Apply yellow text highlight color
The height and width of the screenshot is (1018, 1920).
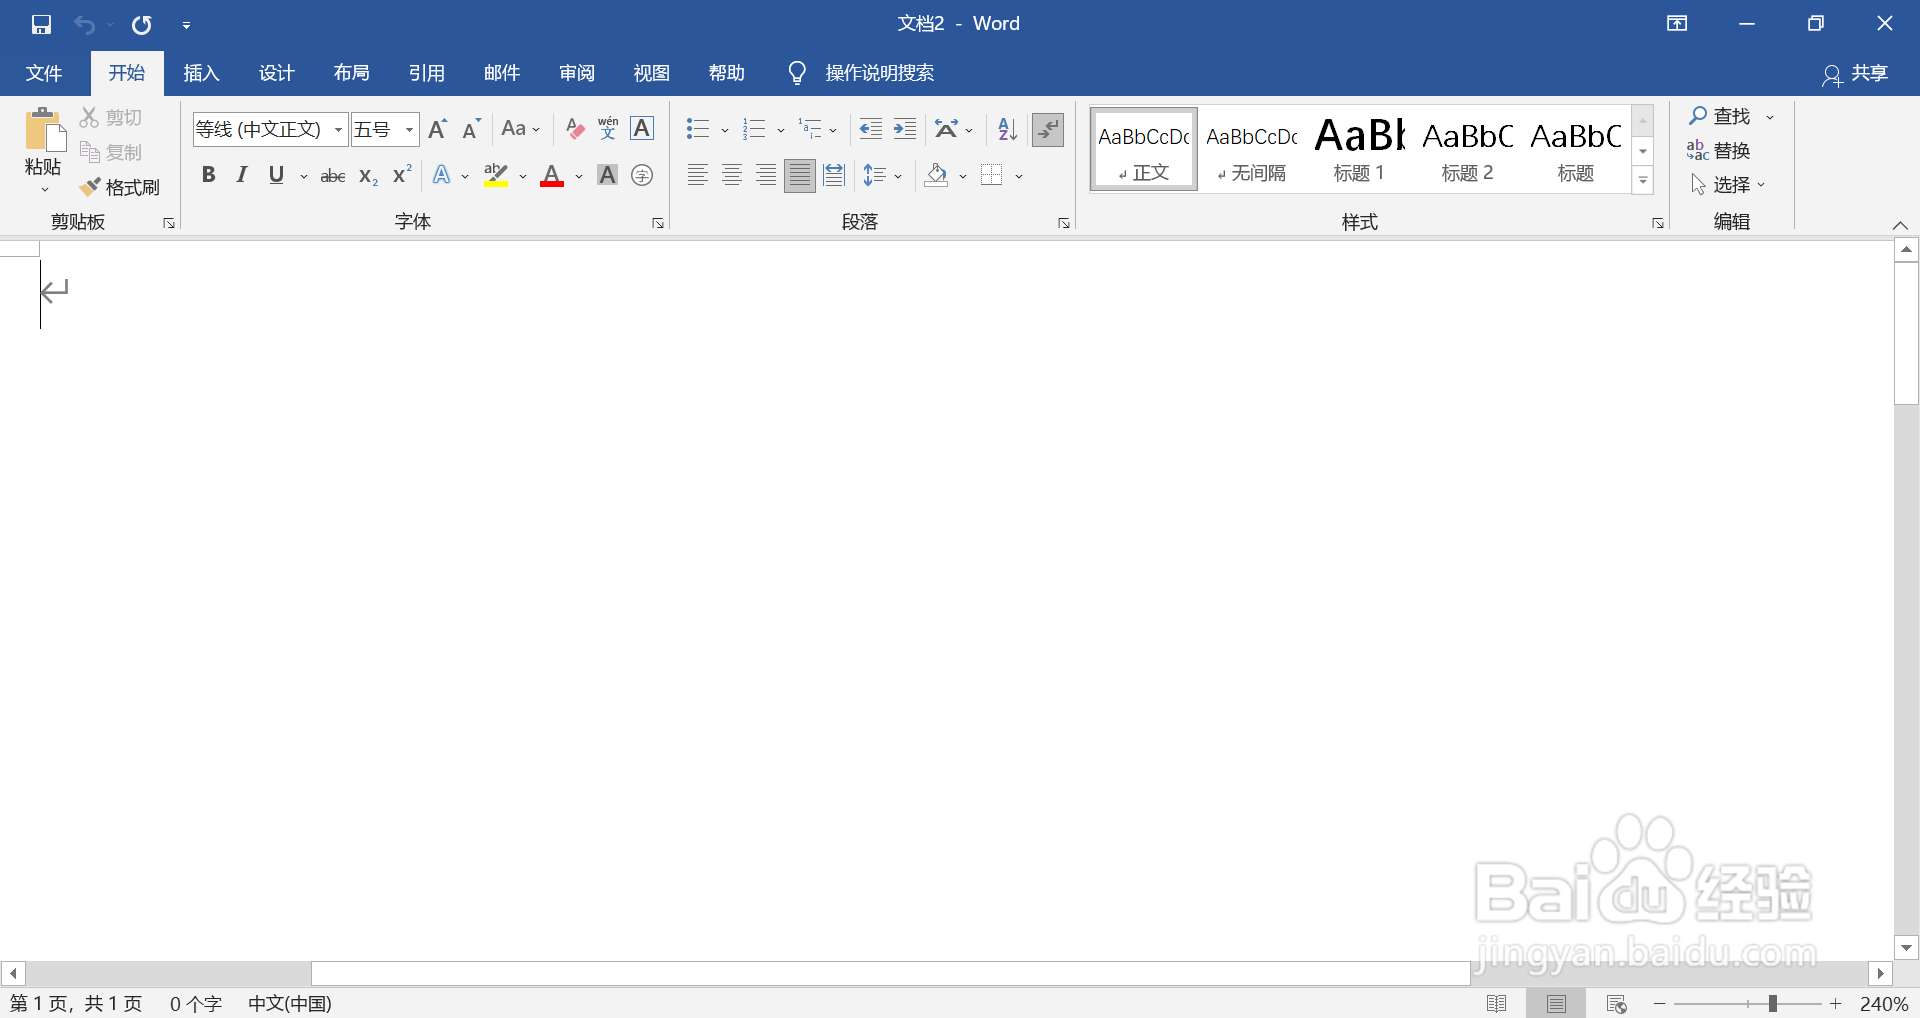[x=496, y=176]
